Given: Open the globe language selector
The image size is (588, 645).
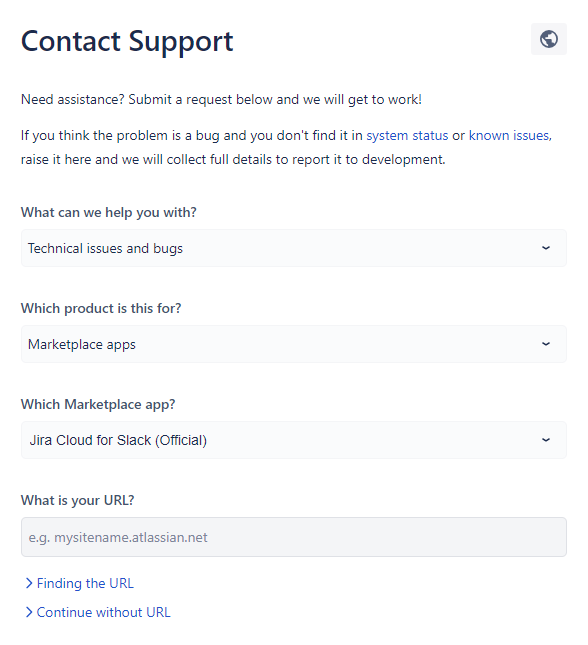Looking at the screenshot, I should point(548,39).
